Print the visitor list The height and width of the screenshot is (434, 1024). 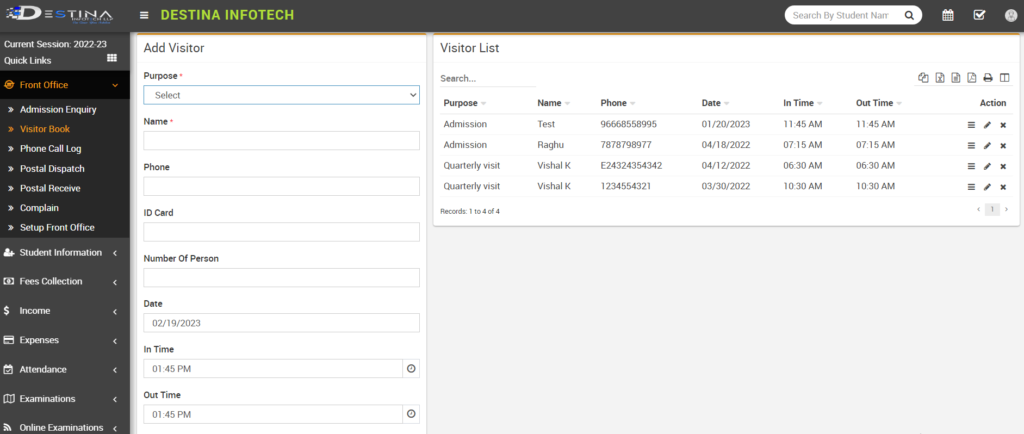point(988,78)
